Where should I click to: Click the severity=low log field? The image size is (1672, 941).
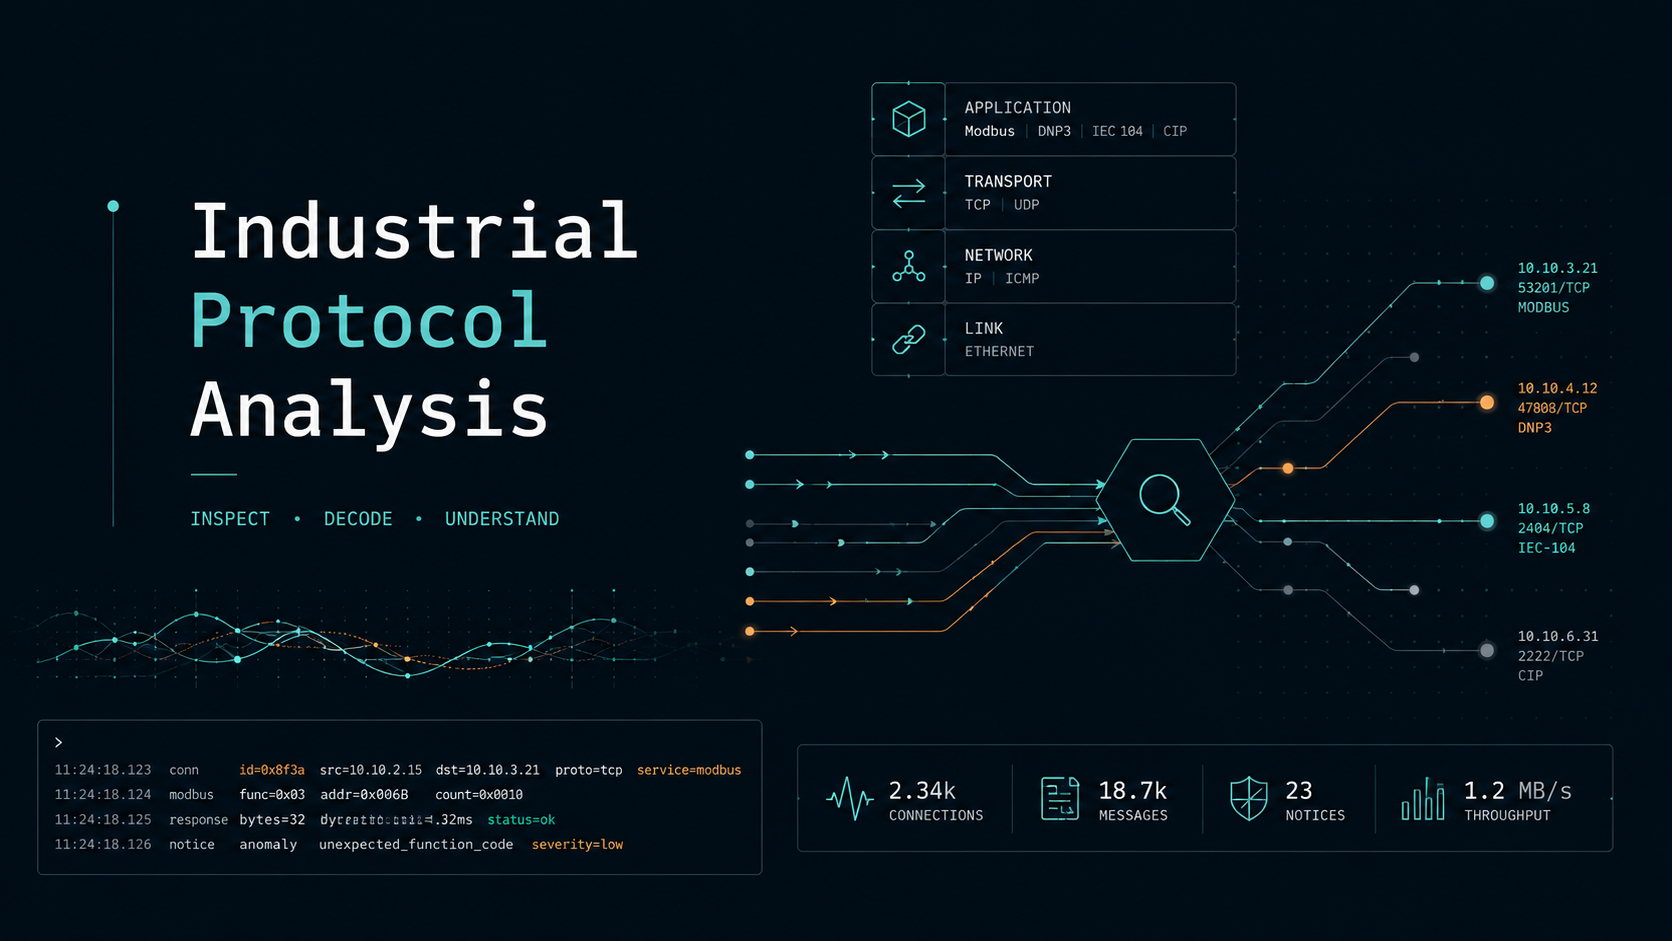(577, 845)
